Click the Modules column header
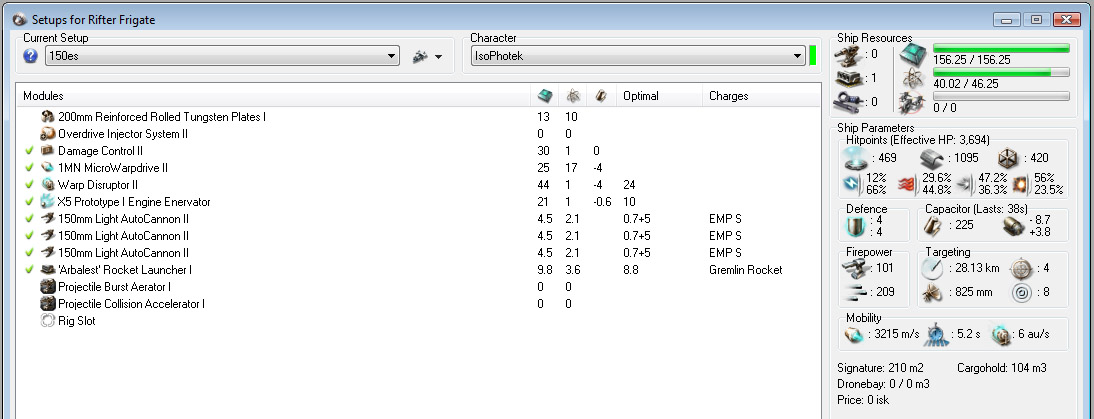 coord(43,96)
